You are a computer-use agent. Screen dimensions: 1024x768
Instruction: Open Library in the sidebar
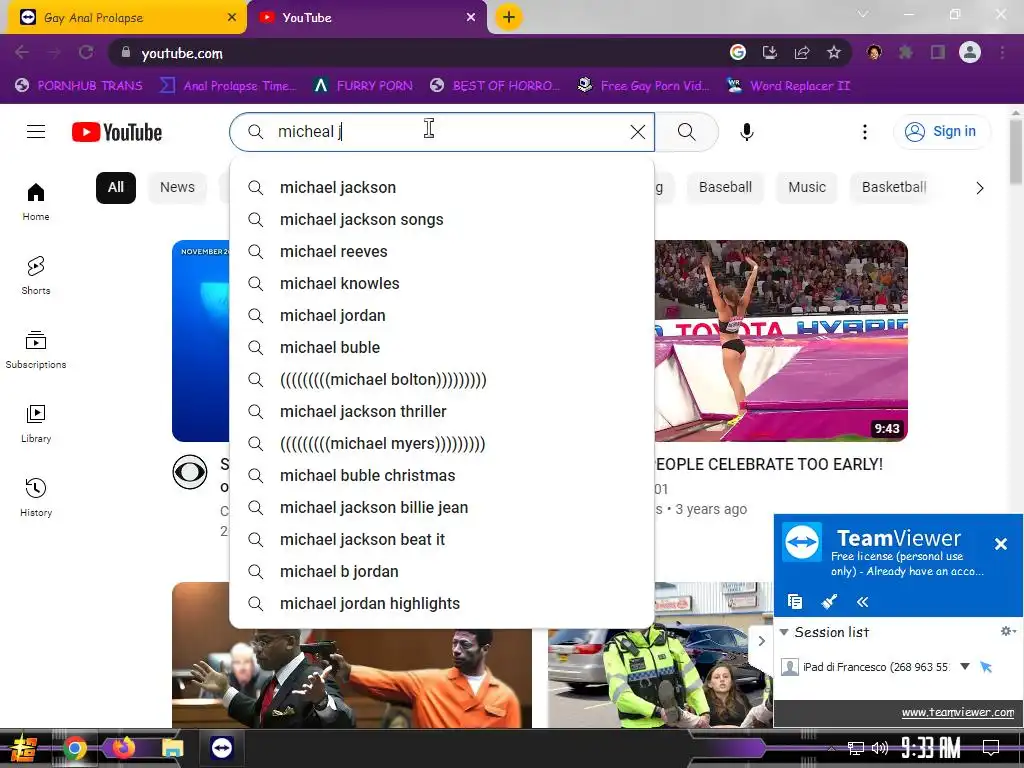[x=36, y=424]
